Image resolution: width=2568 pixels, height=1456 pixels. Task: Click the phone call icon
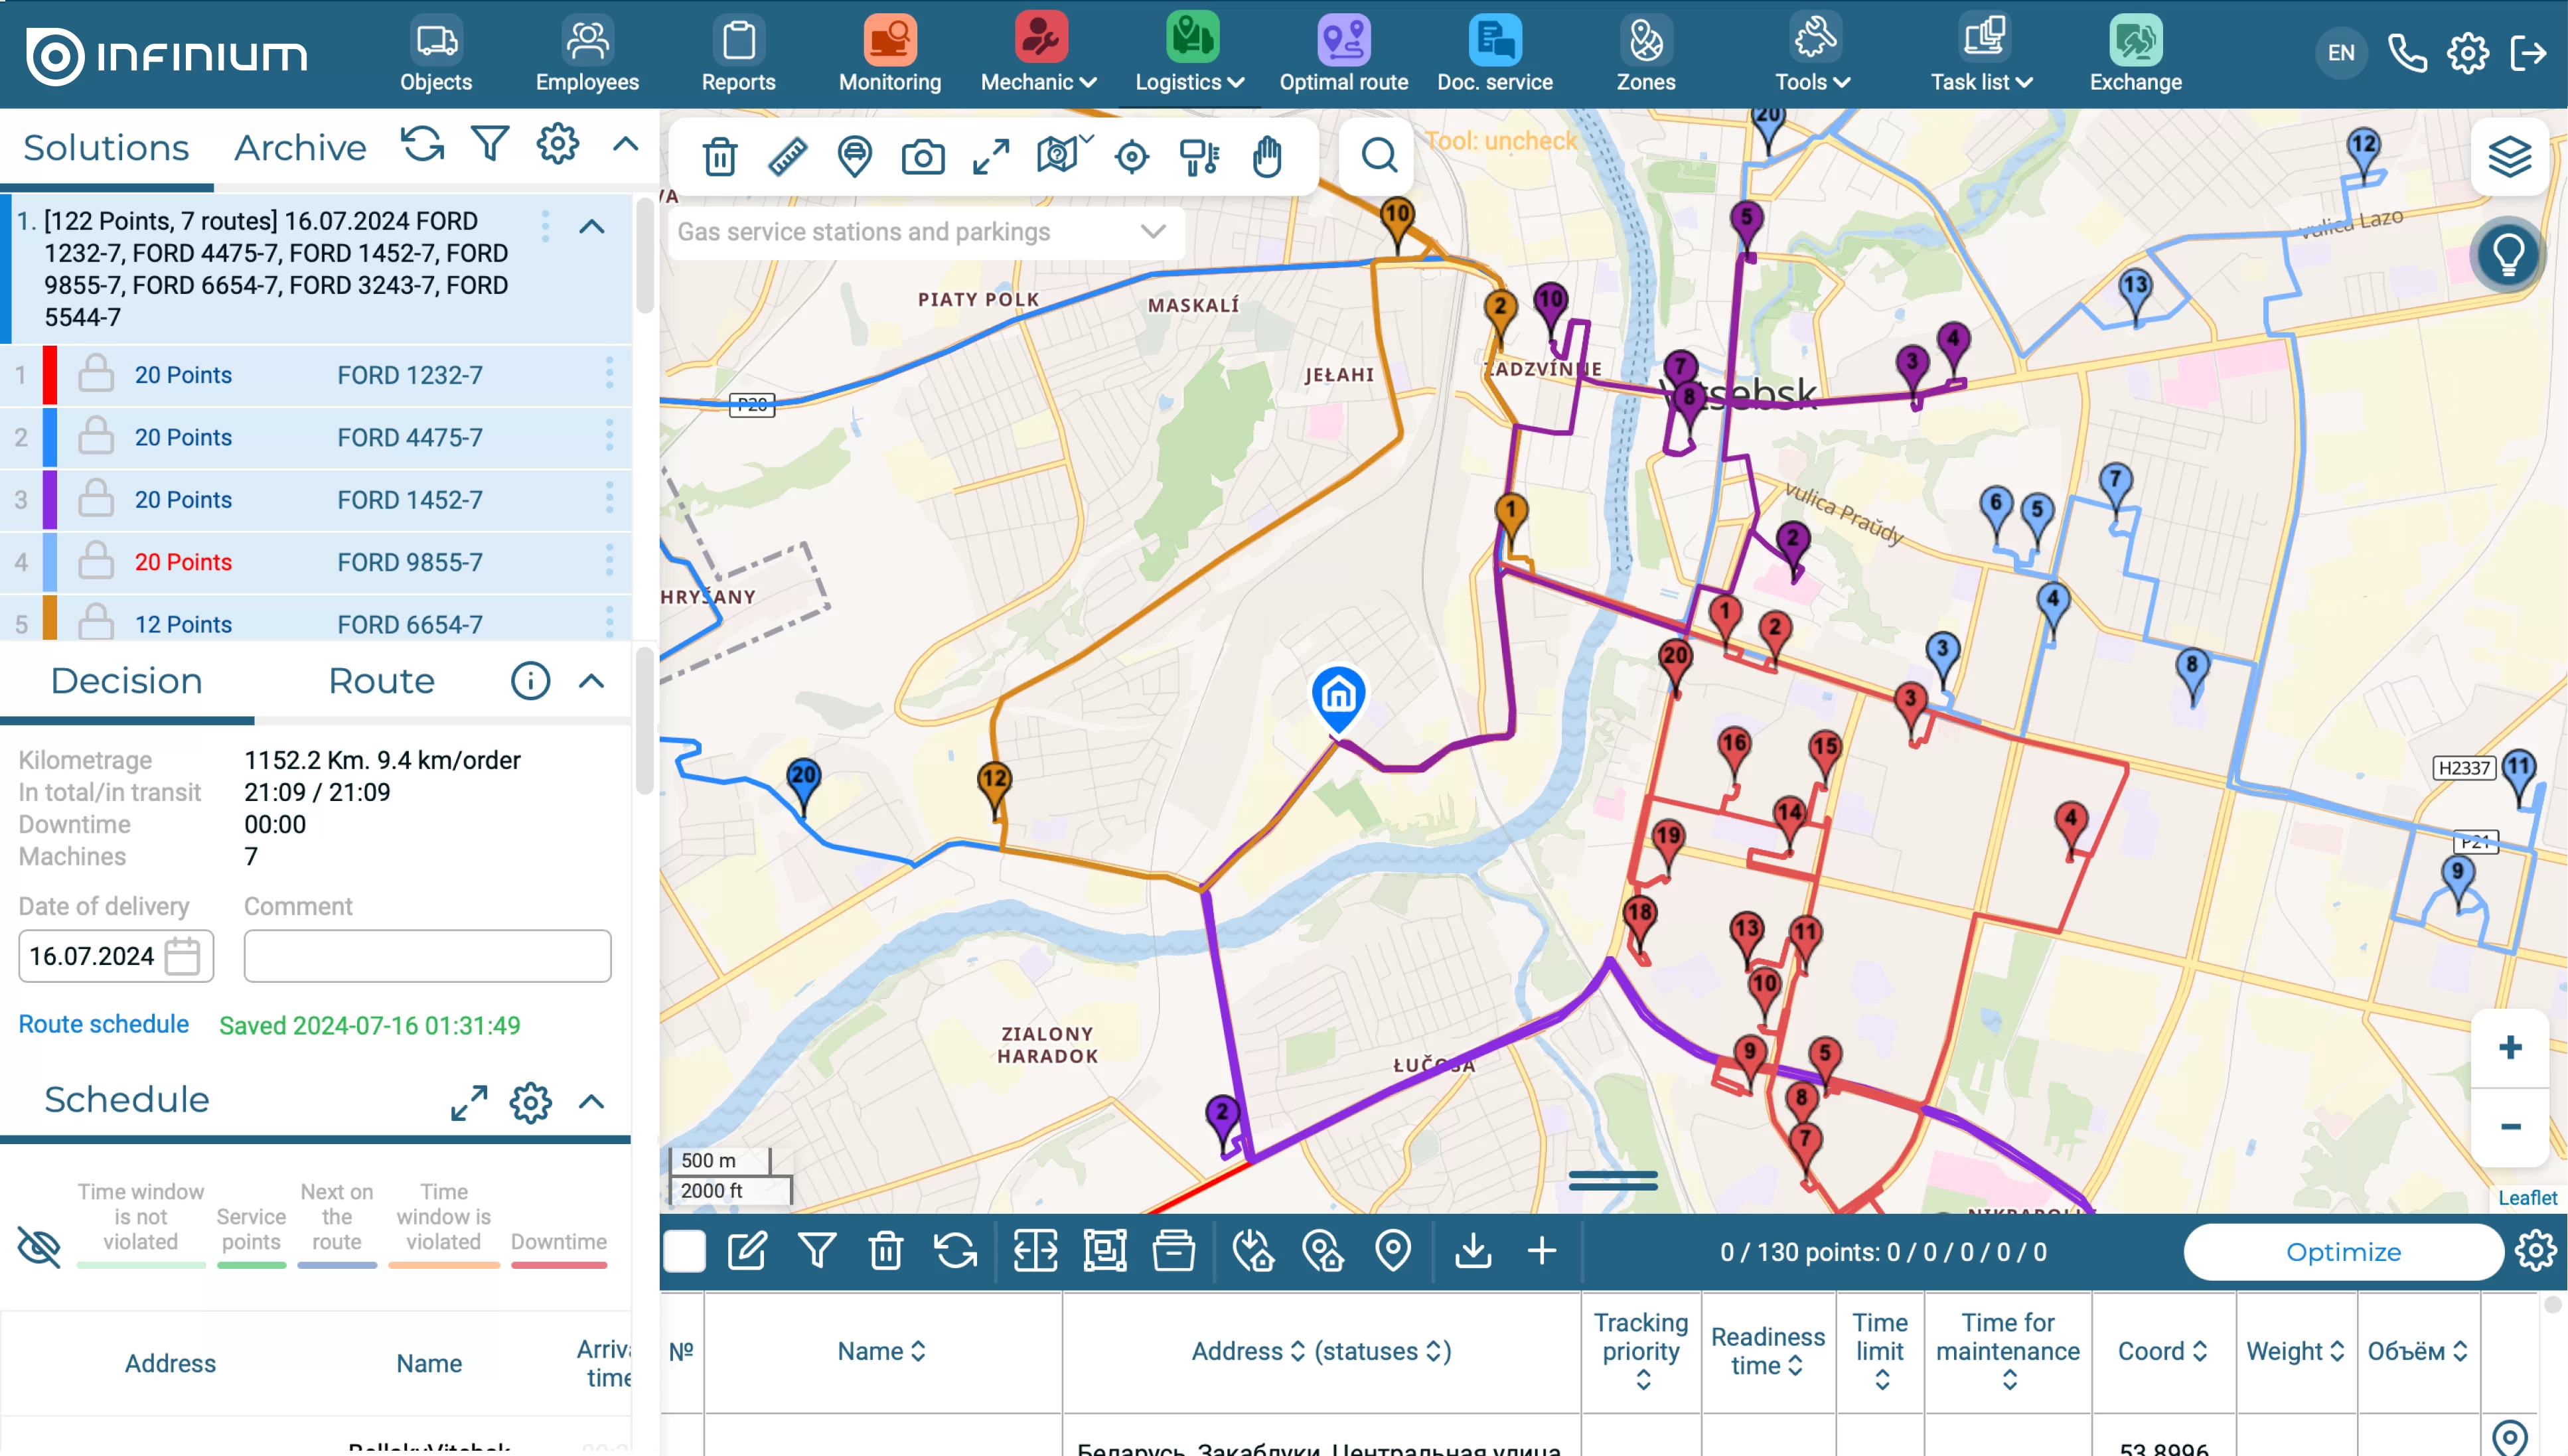(2406, 53)
